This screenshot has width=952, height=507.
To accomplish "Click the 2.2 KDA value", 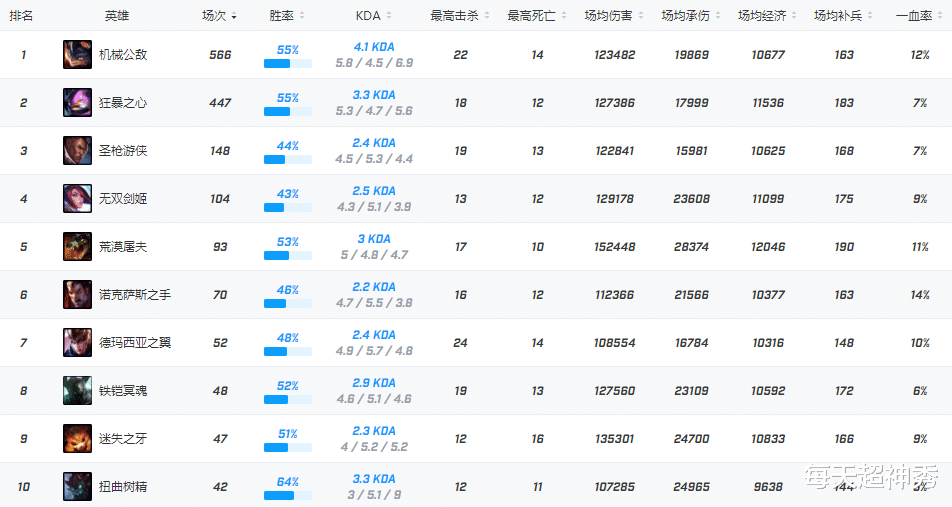I will click(374, 287).
